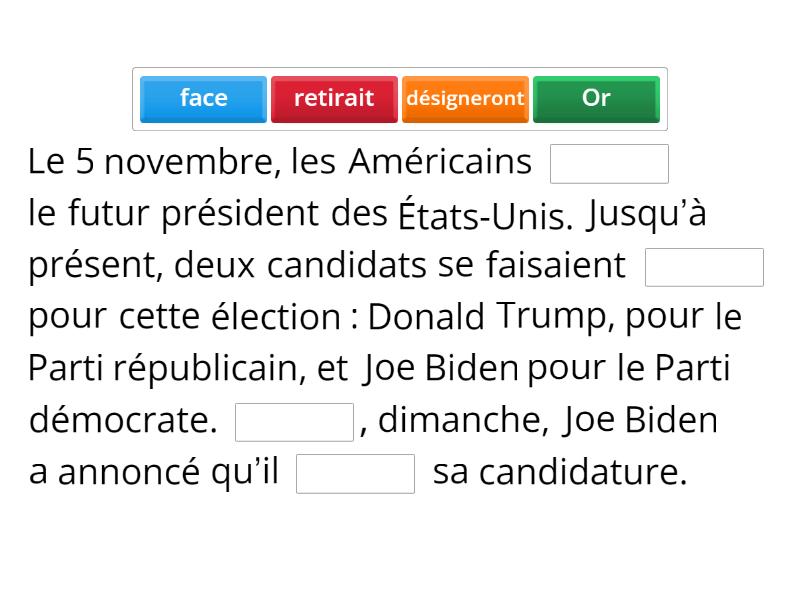Viewport: 800px width, 600px height.
Task: Click the words "sa candidature"
Action: (x=560, y=473)
